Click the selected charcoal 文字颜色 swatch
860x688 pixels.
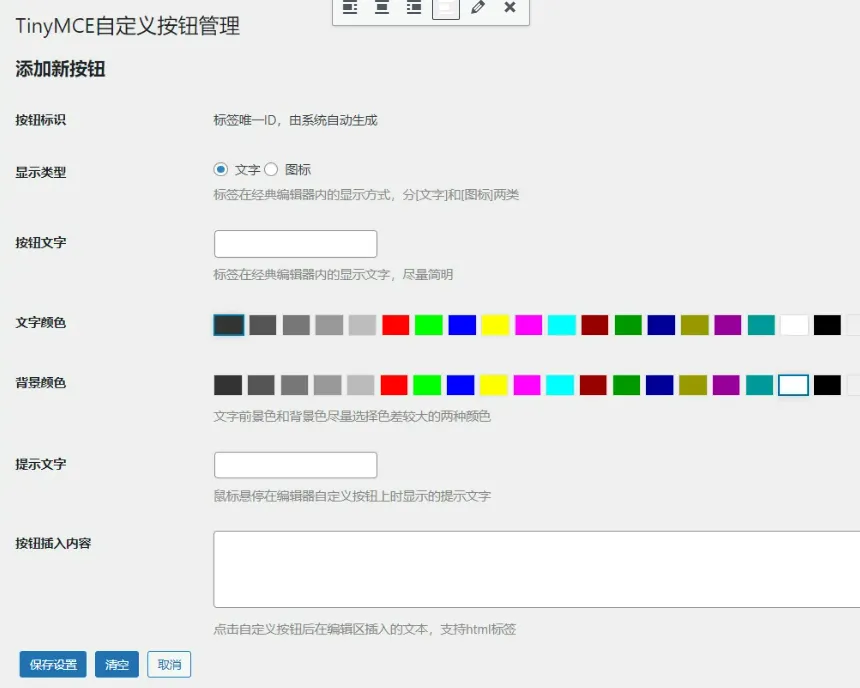pyautogui.click(x=229, y=325)
